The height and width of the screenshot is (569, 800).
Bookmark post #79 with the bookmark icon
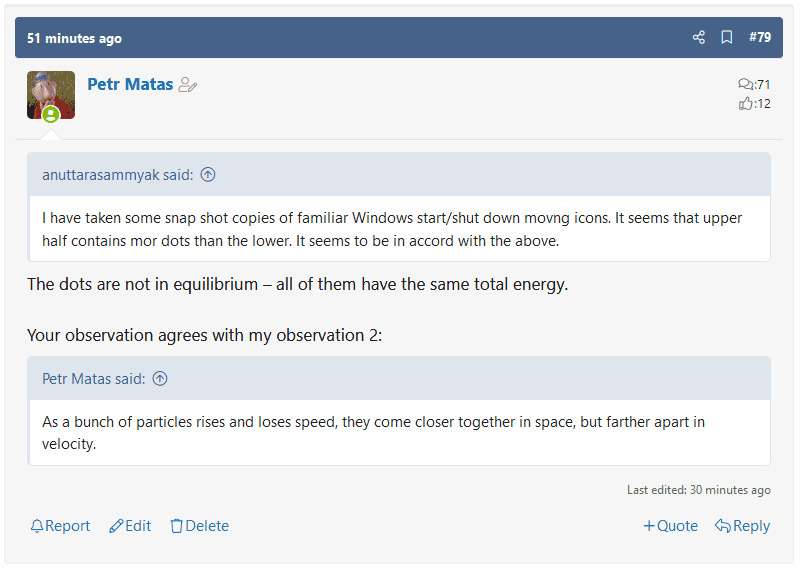tap(727, 37)
